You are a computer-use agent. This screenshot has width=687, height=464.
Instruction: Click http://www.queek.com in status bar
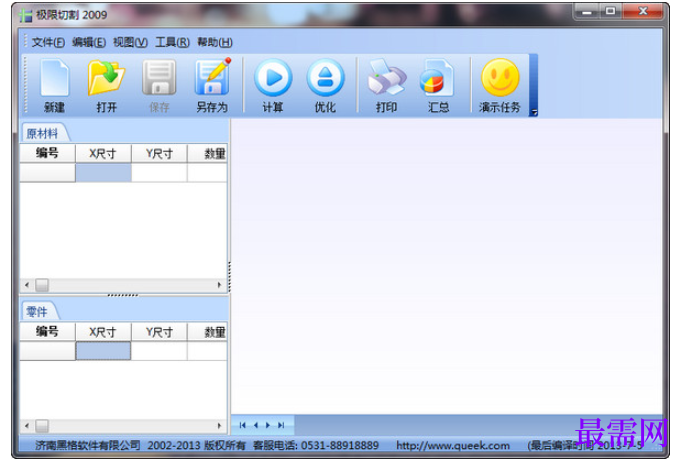453,446
